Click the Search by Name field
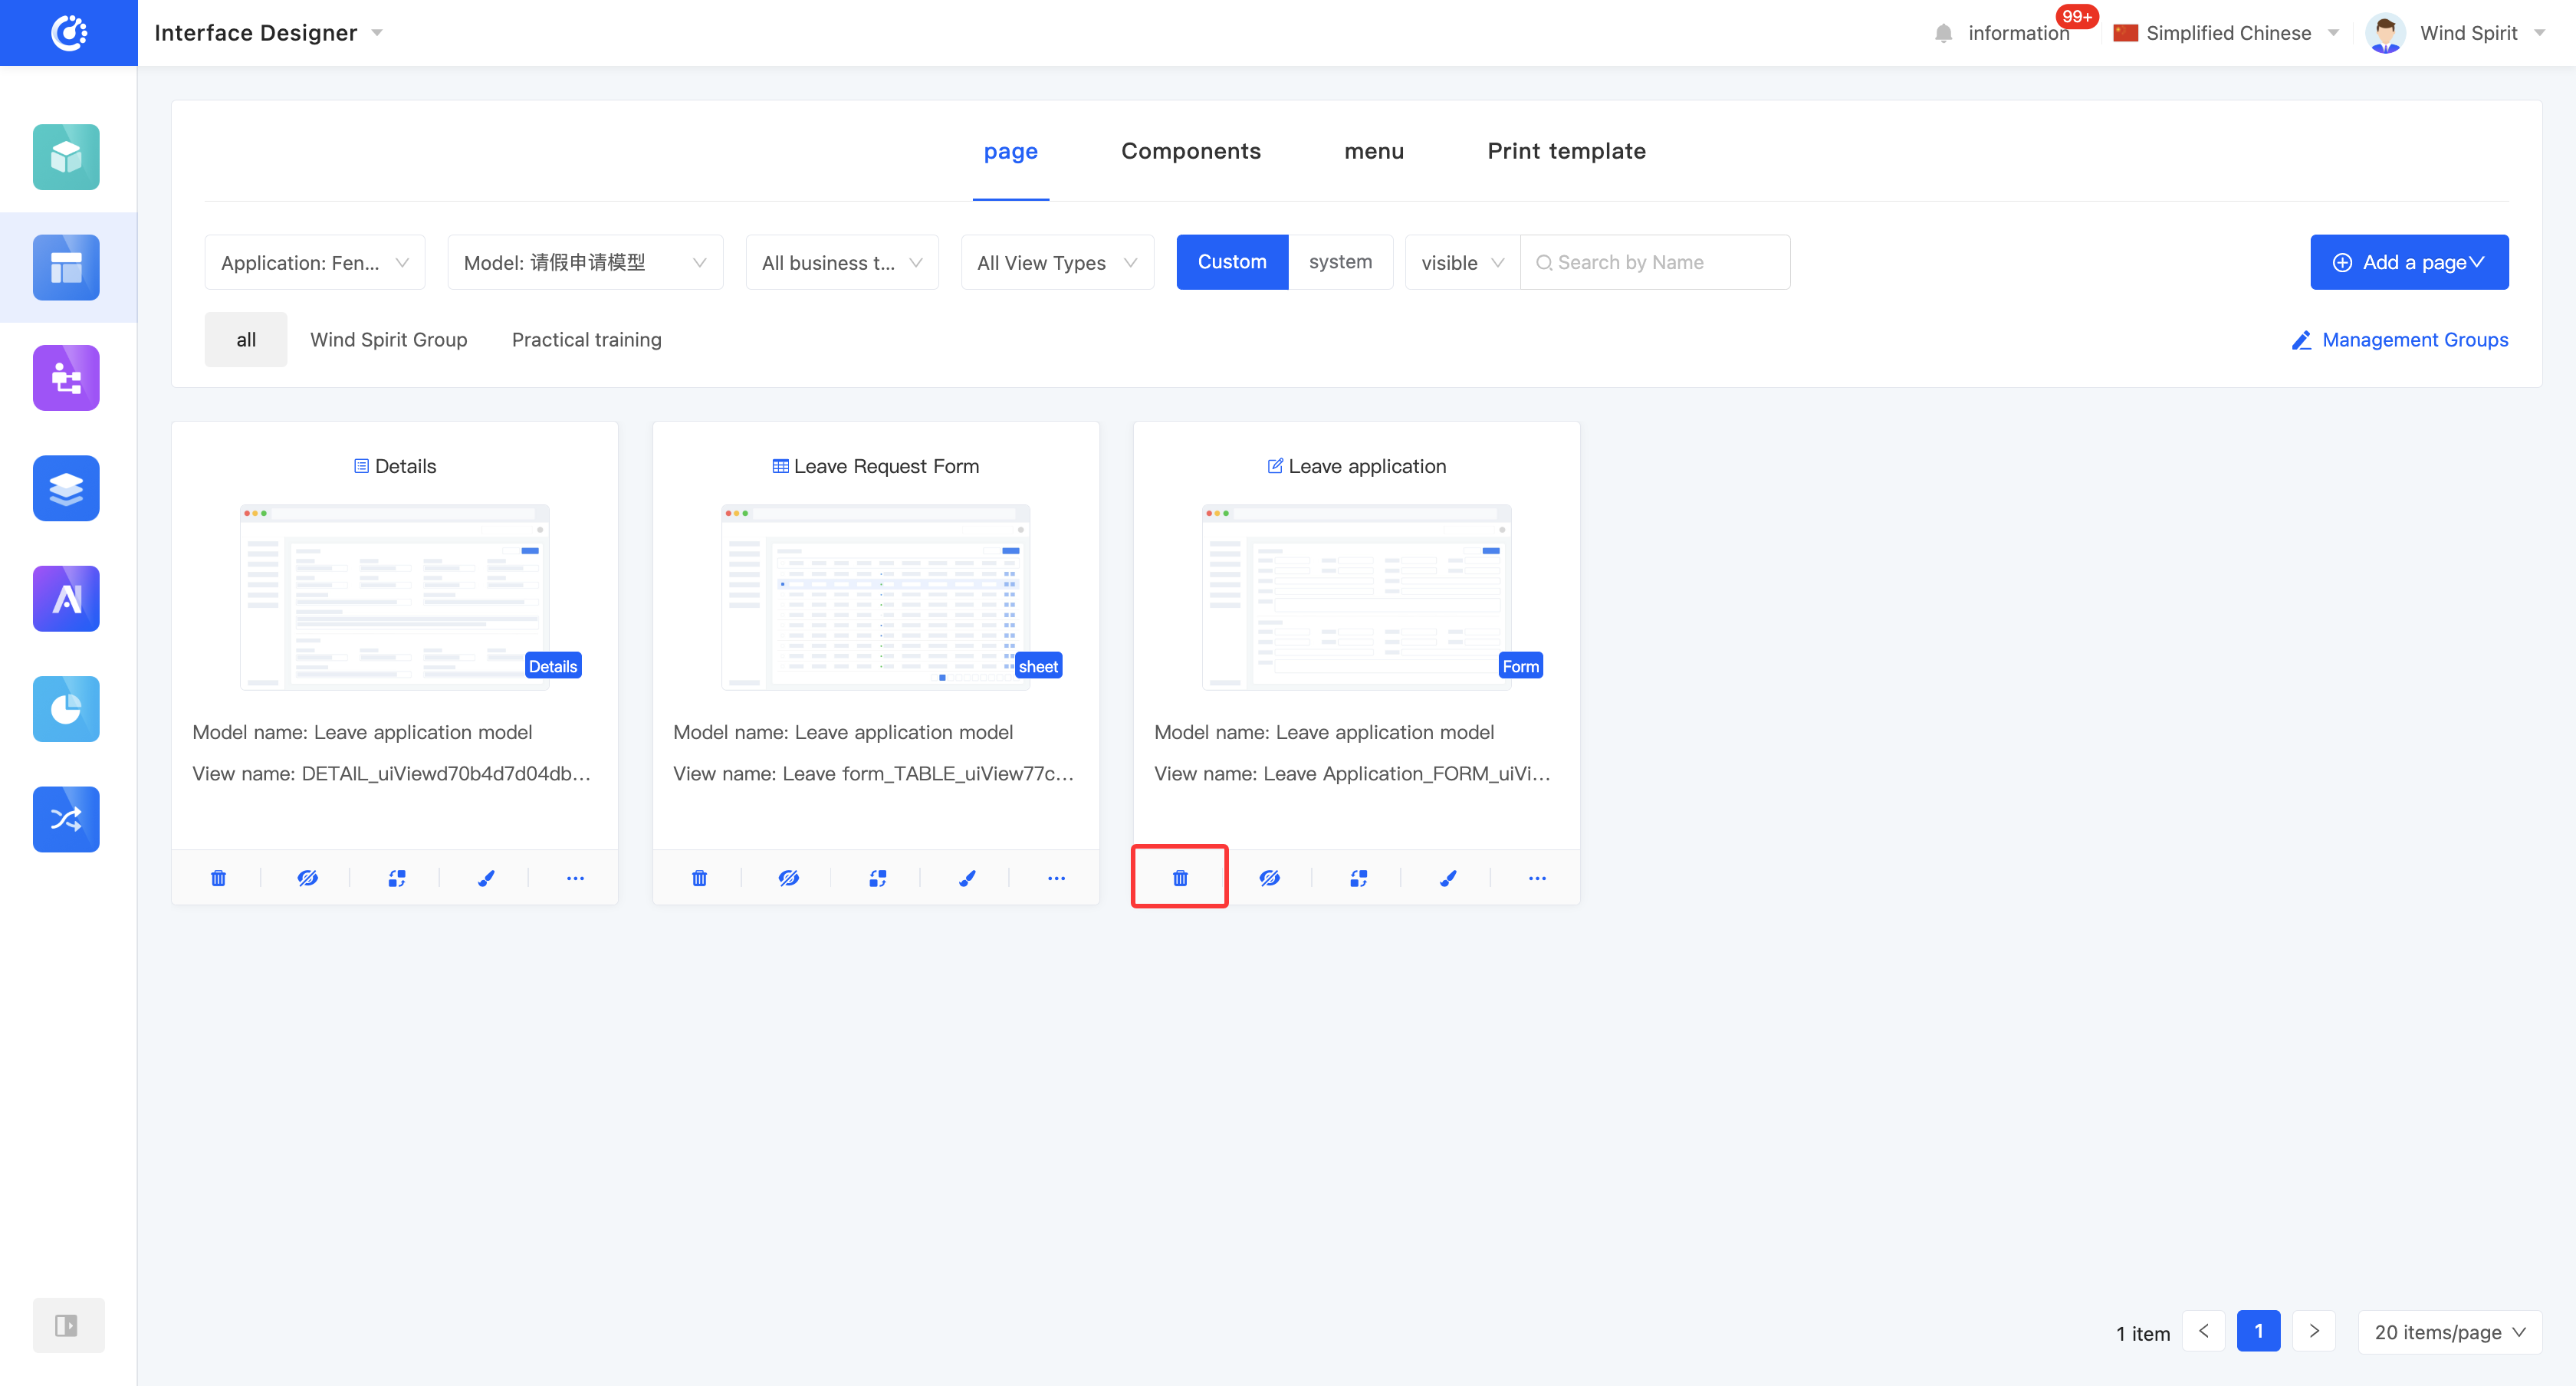 (x=1660, y=262)
